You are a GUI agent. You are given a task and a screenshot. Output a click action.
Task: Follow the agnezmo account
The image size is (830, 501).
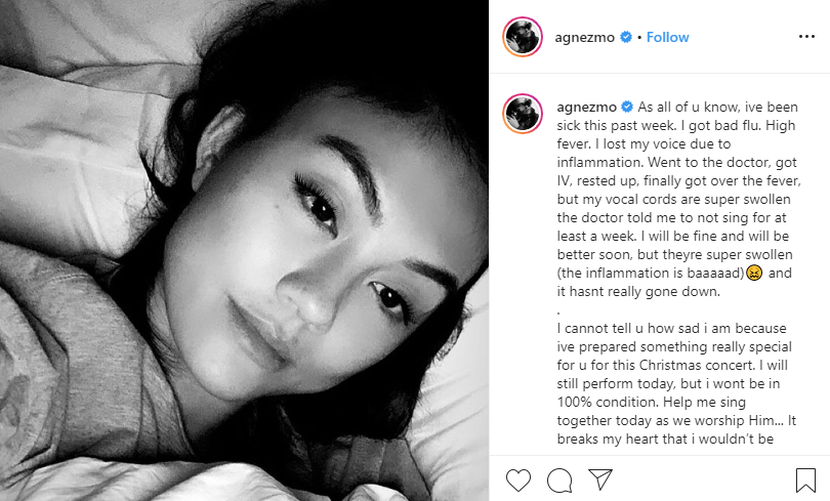click(x=667, y=37)
